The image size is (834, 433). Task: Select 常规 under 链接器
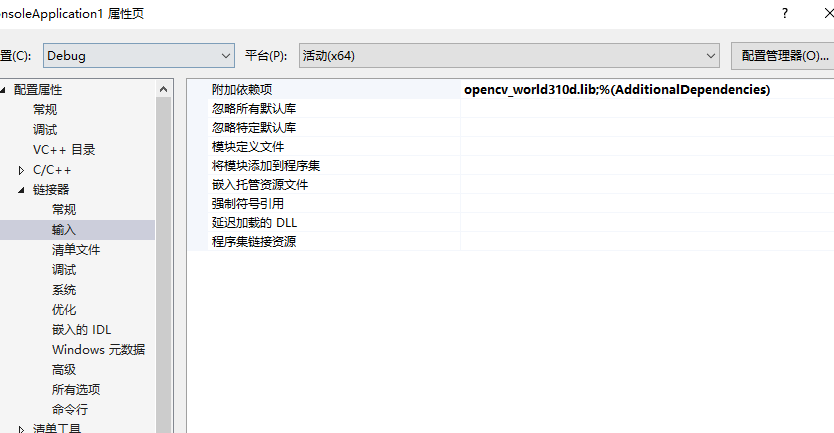click(x=64, y=210)
